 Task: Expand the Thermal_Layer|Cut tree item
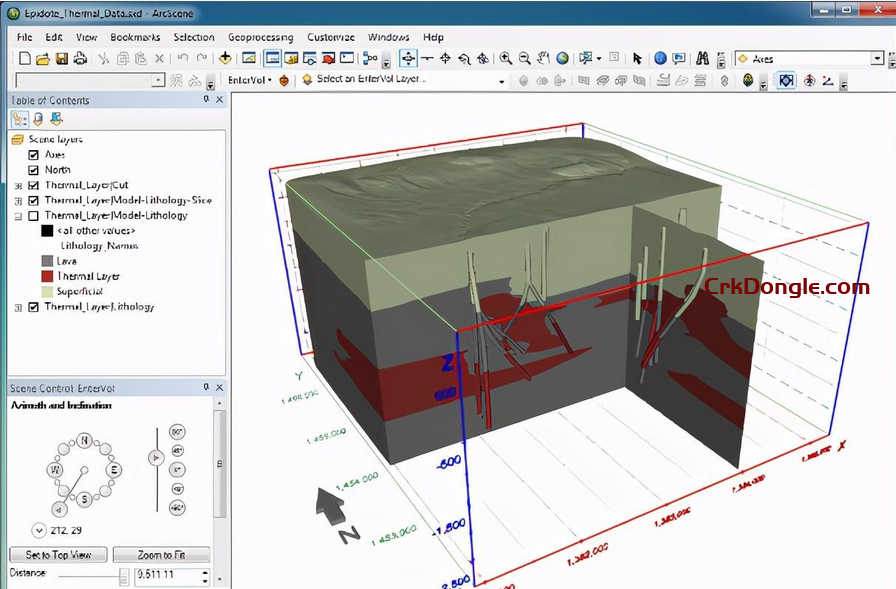[x=19, y=185]
